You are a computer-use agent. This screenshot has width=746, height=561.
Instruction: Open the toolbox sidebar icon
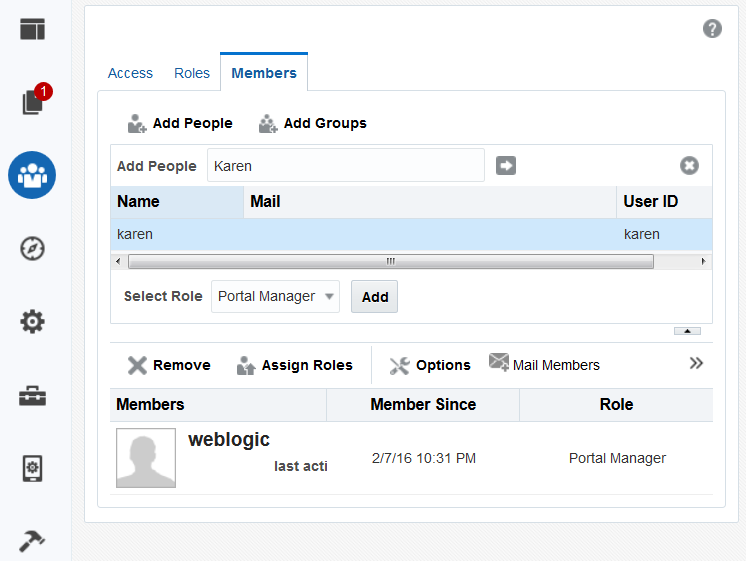[32, 396]
